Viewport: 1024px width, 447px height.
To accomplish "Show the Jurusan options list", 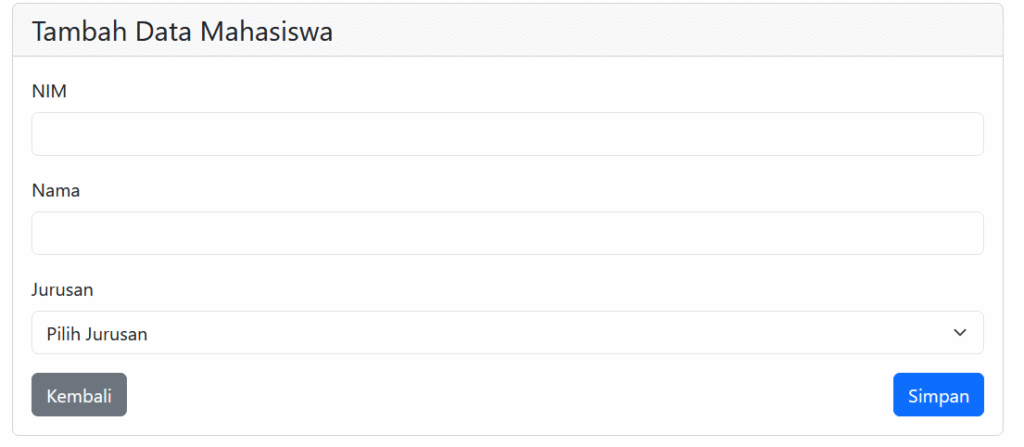I will coord(507,333).
